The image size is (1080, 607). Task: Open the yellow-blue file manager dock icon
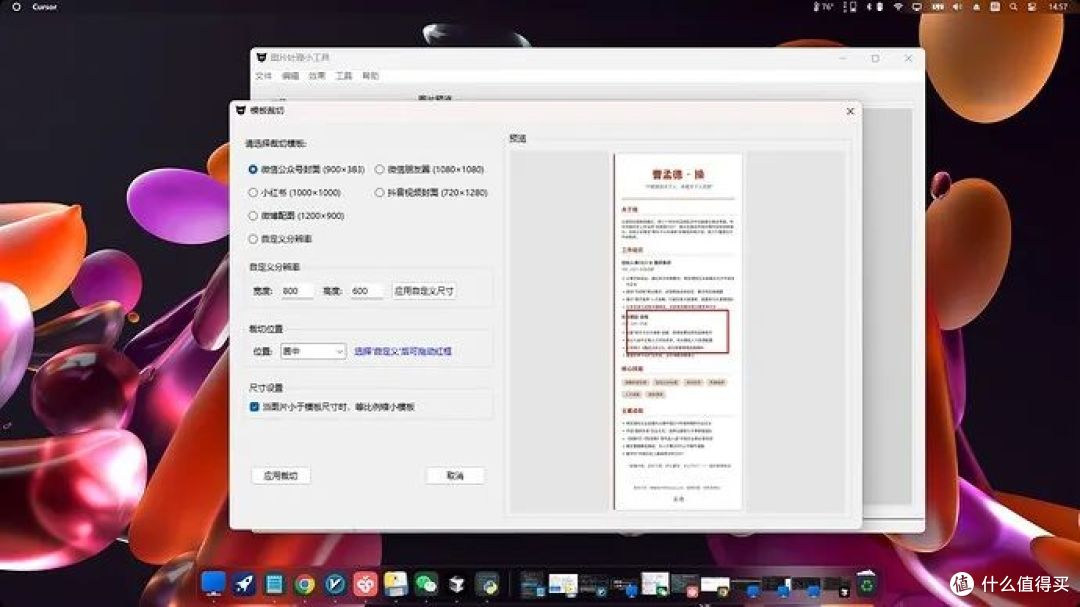point(395,584)
